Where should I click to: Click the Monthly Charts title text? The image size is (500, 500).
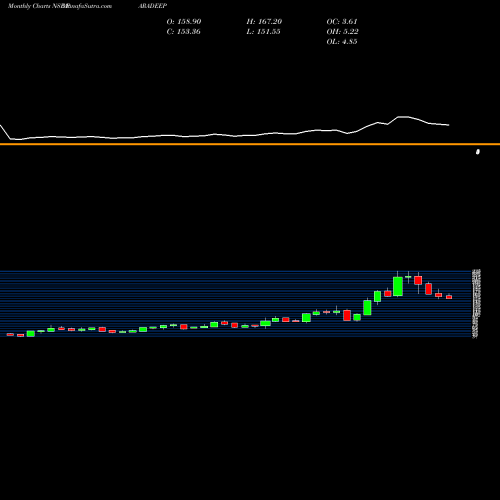pyautogui.click(x=29, y=6)
